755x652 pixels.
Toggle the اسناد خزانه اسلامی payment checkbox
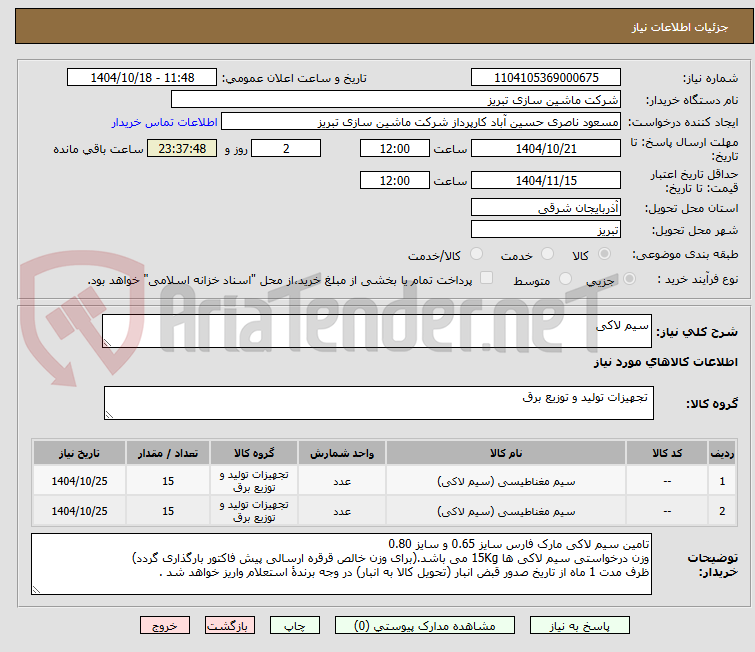click(x=487, y=278)
